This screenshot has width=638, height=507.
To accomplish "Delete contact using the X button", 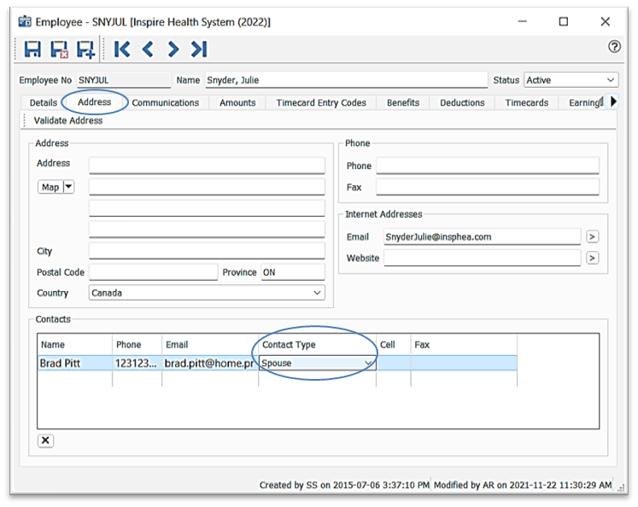I will pyautogui.click(x=46, y=440).
